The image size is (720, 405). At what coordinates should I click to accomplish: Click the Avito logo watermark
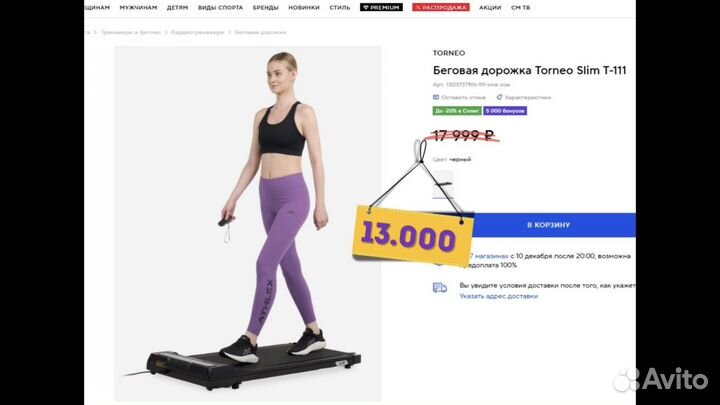[x=660, y=379]
